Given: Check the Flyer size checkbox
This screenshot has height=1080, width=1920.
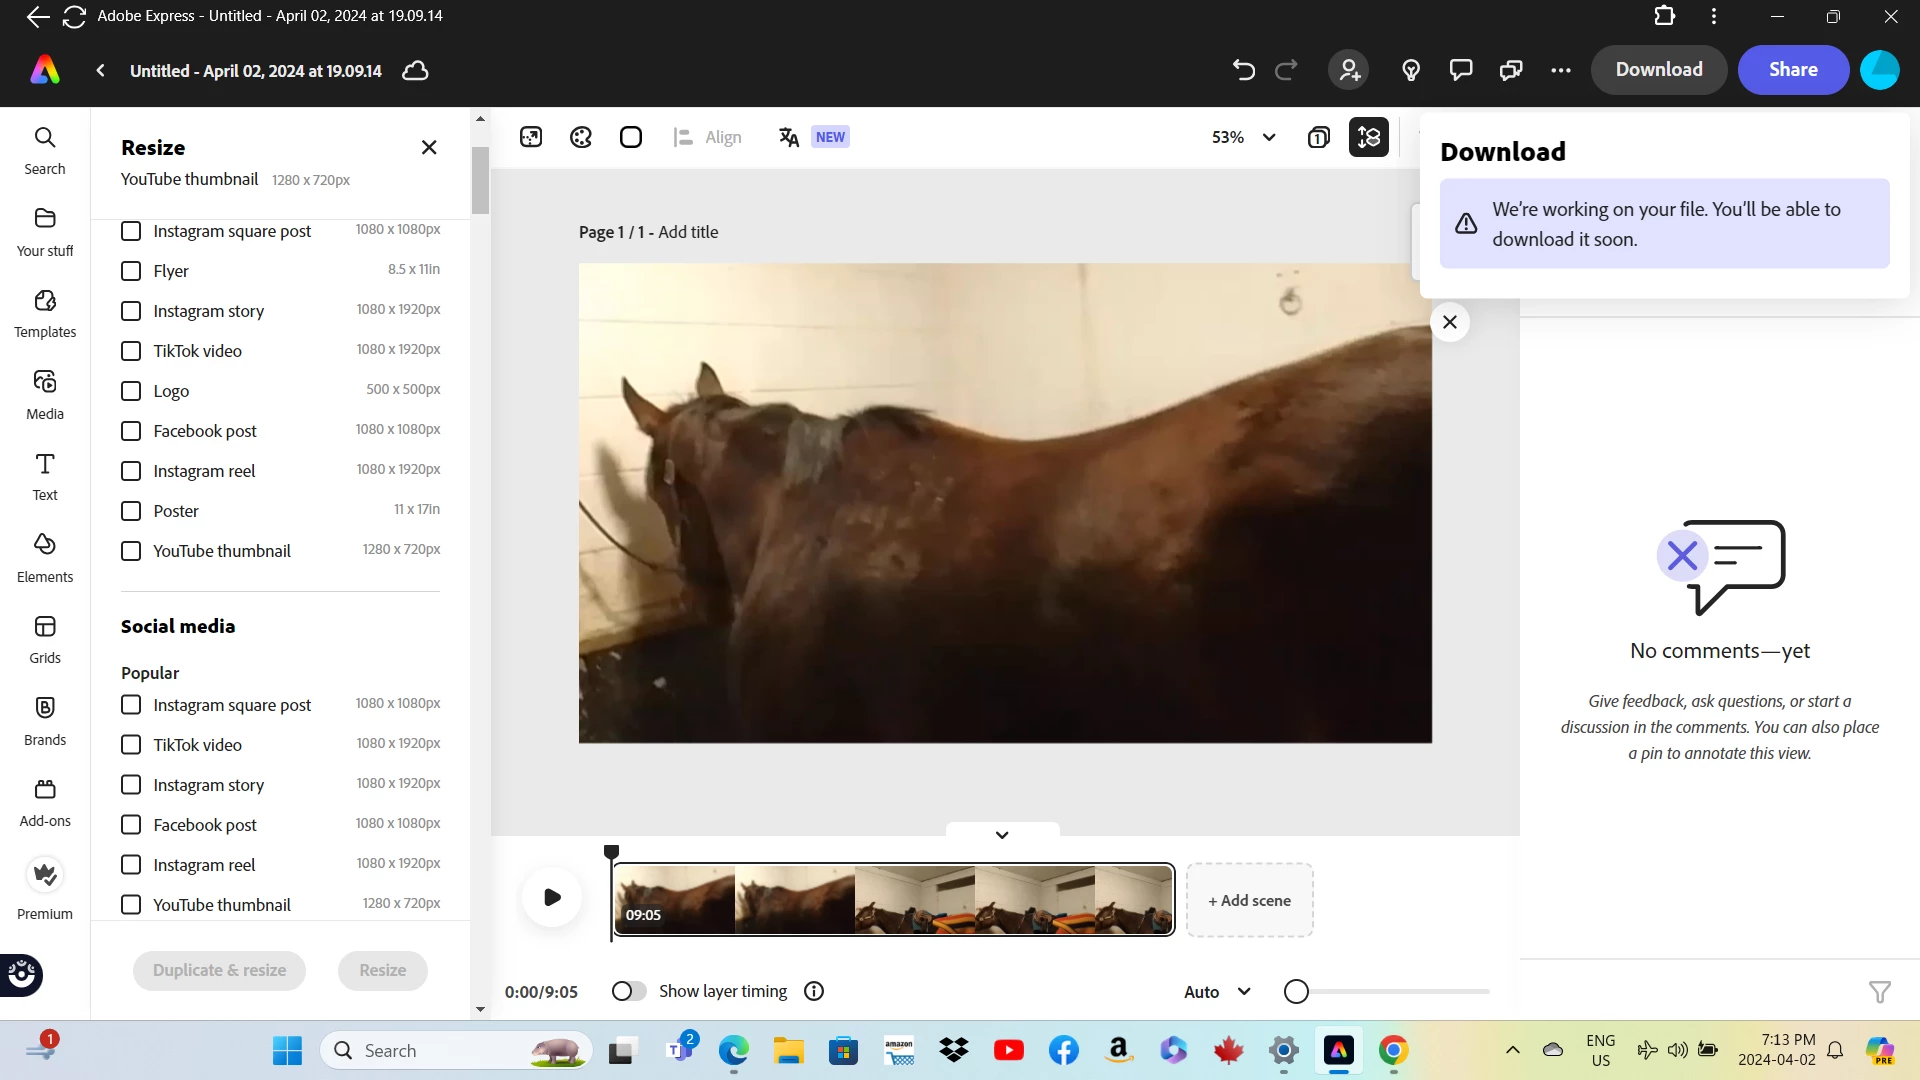Looking at the screenshot, I should pyautogui.click(x=131, y=271).
